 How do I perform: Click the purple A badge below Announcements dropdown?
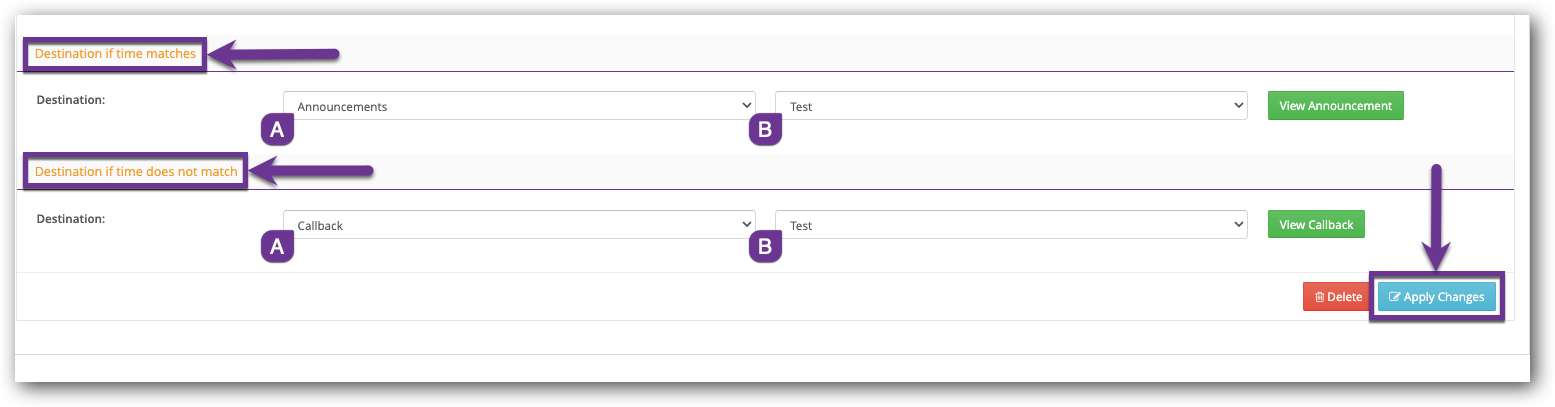click(x=277, y=129)
